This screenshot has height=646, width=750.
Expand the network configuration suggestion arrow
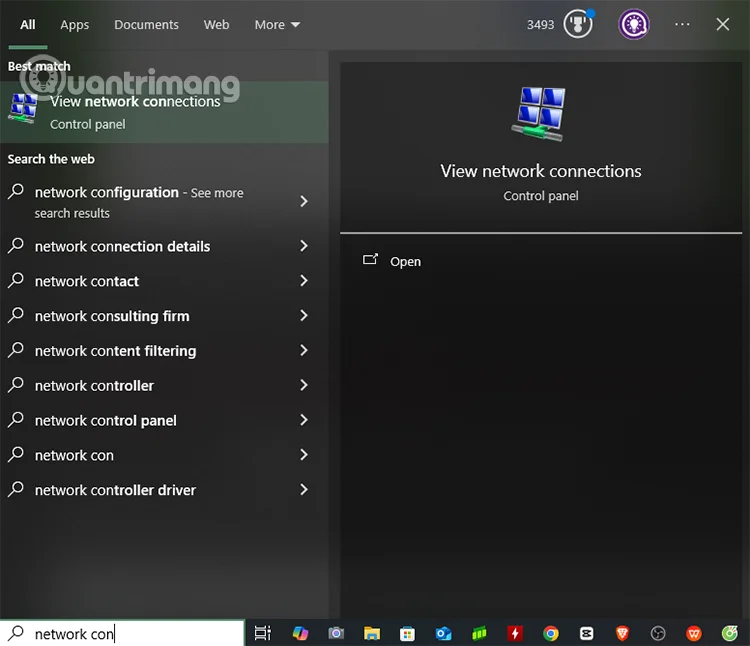[304, 201]
